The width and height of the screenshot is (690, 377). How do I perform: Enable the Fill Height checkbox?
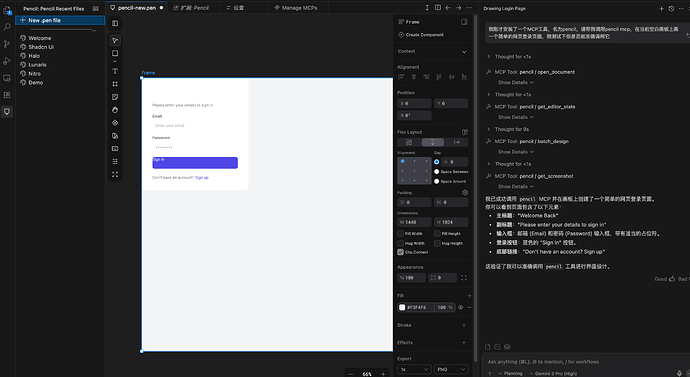(x=437, y=234)
